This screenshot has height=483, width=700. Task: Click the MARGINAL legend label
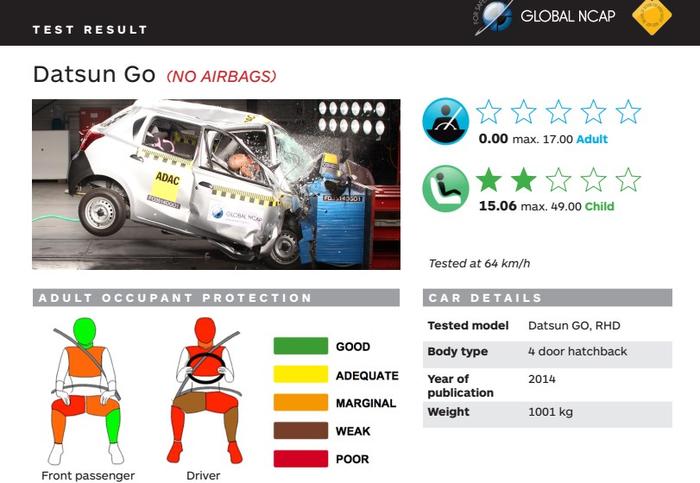coord(366,404)
